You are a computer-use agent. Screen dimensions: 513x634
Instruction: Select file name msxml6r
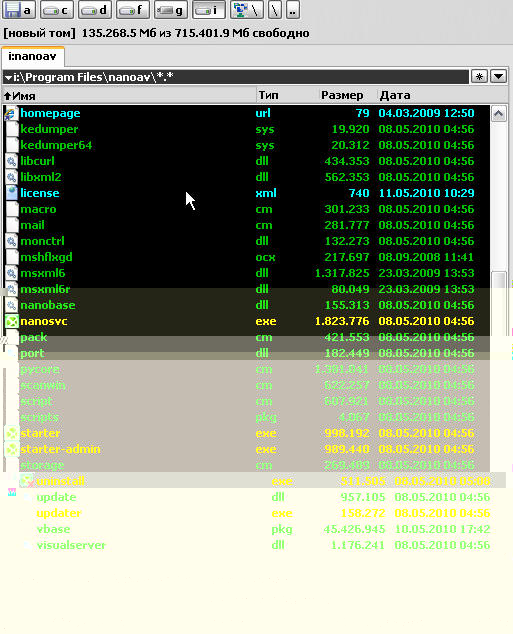pos(45,289)
